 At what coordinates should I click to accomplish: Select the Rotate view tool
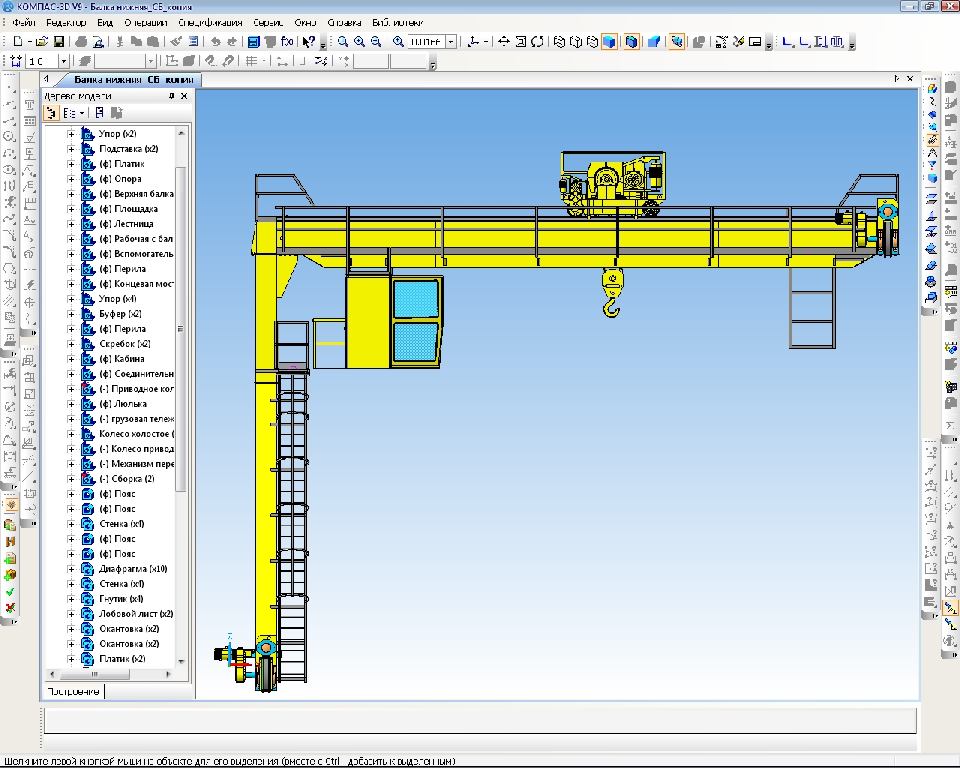tap(538, 42)
